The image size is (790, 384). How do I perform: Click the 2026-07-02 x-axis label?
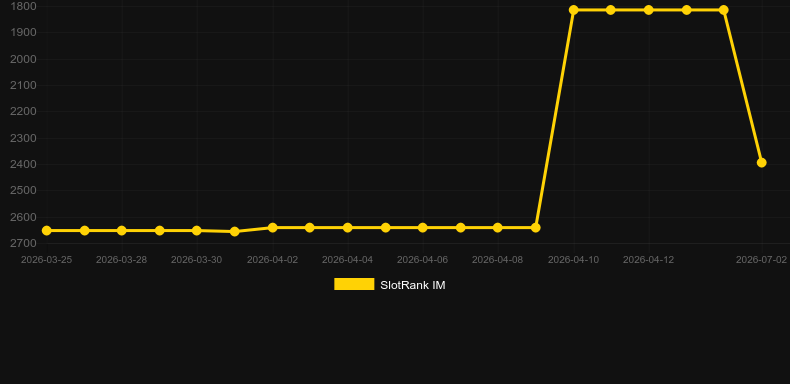761,260
